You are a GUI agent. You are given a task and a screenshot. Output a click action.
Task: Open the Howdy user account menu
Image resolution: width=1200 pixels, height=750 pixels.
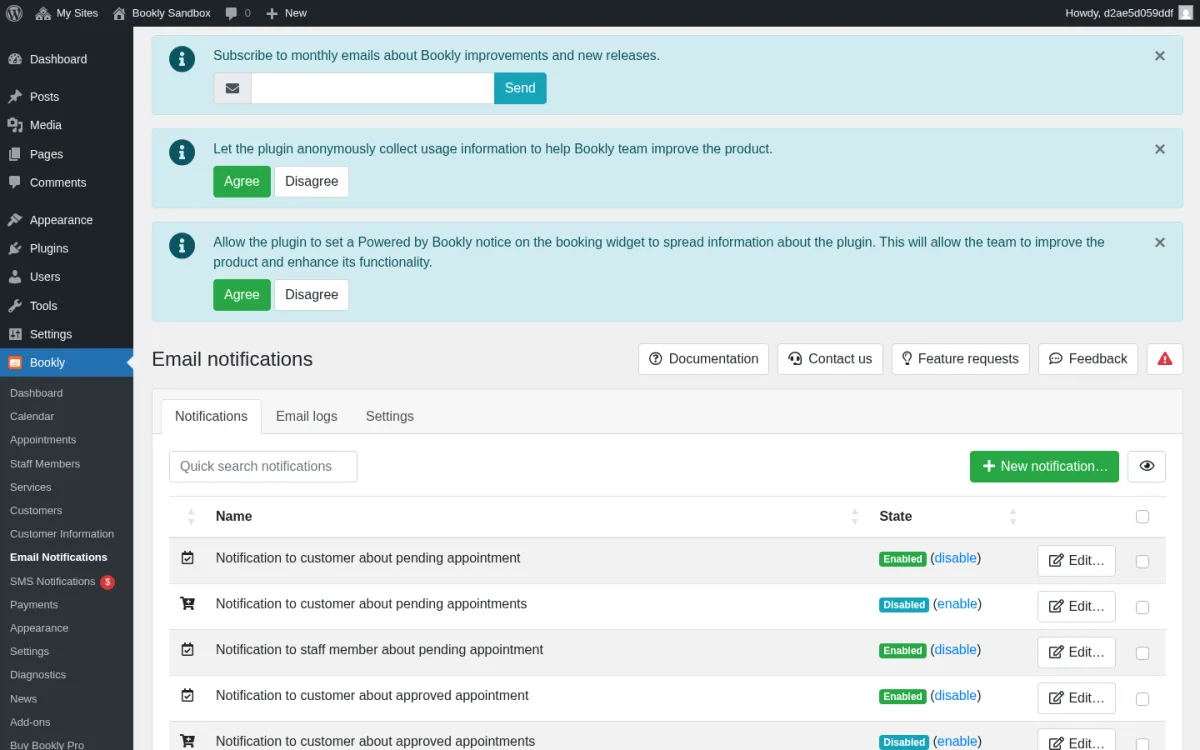pyautogui.click(x=1129, y=13)
